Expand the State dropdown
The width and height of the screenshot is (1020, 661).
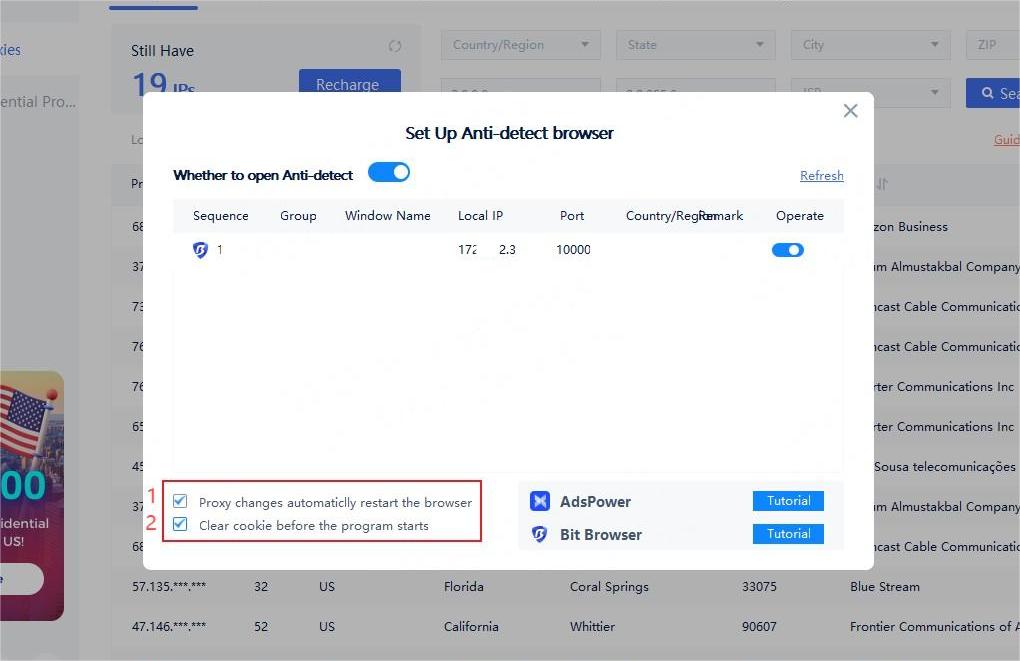(x=695, y=45)
